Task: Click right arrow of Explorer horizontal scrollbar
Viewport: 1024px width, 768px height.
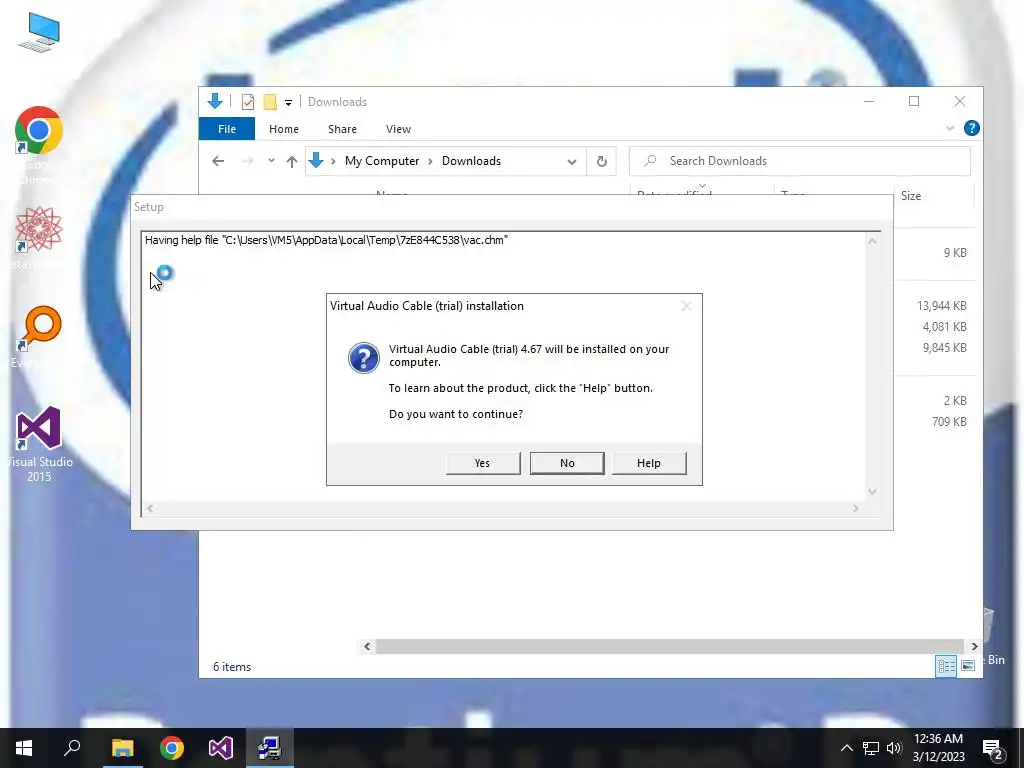Action: pyautogui.click(x=974, y=646)
